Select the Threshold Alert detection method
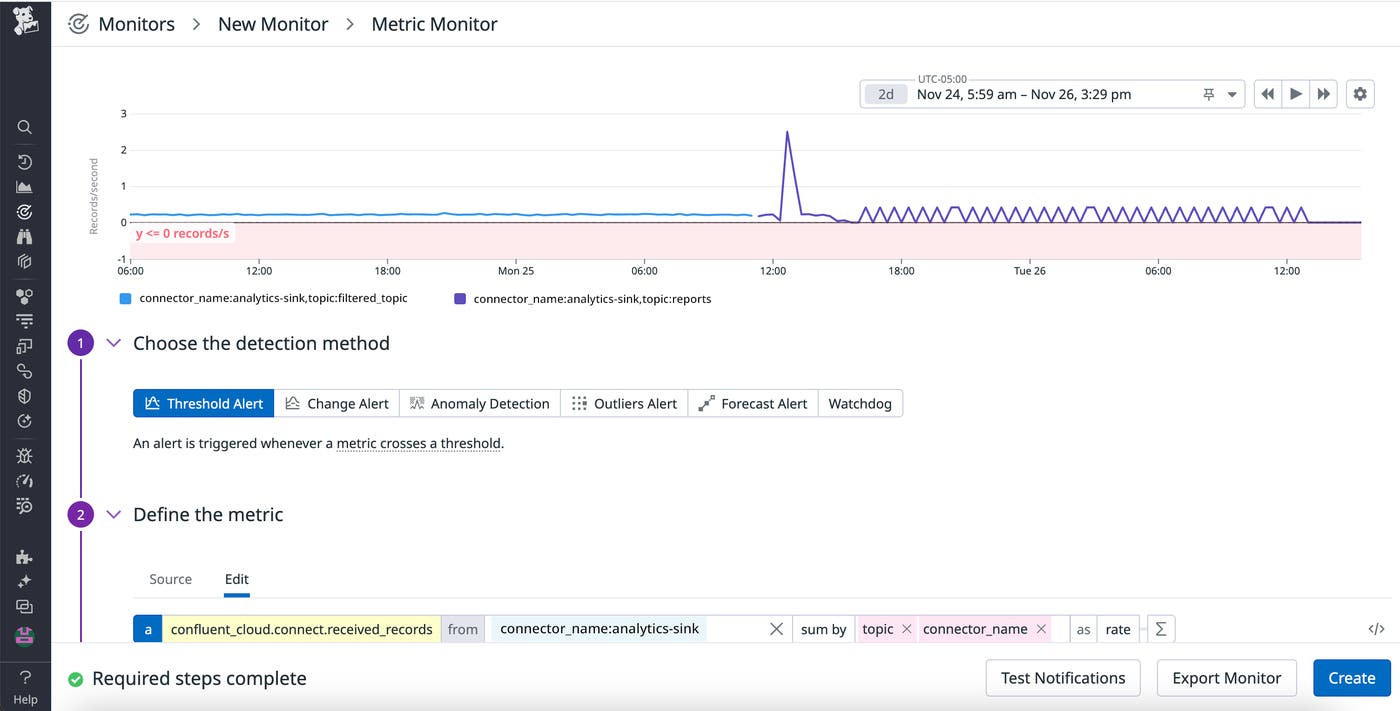 (204, 403)
